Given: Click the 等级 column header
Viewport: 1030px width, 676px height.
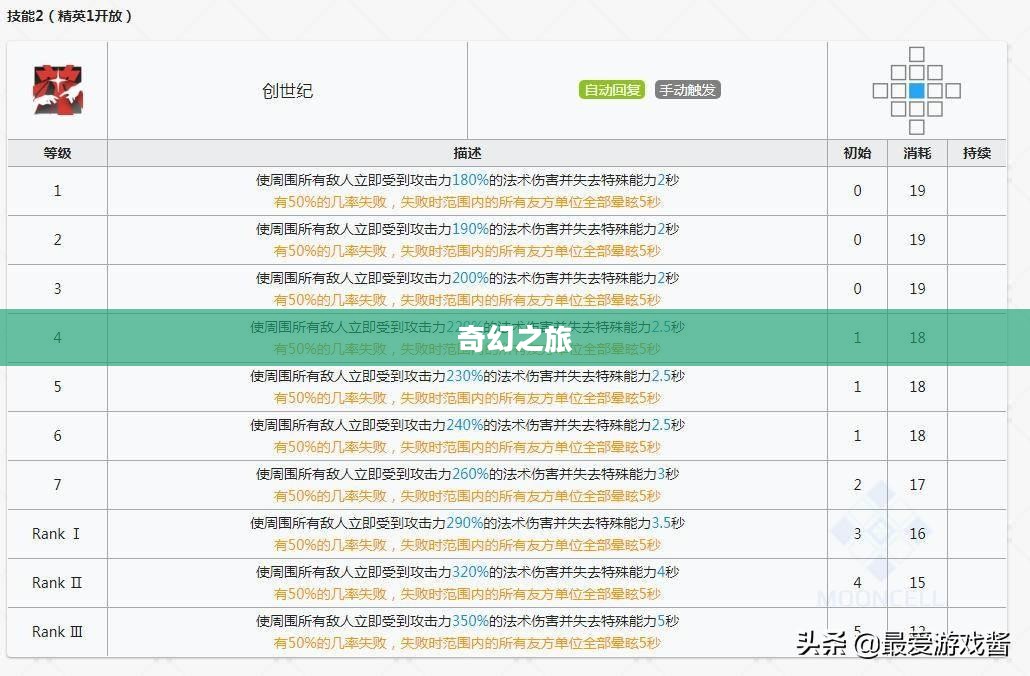Looking at the screenshot, I should (x=57, y=153).
